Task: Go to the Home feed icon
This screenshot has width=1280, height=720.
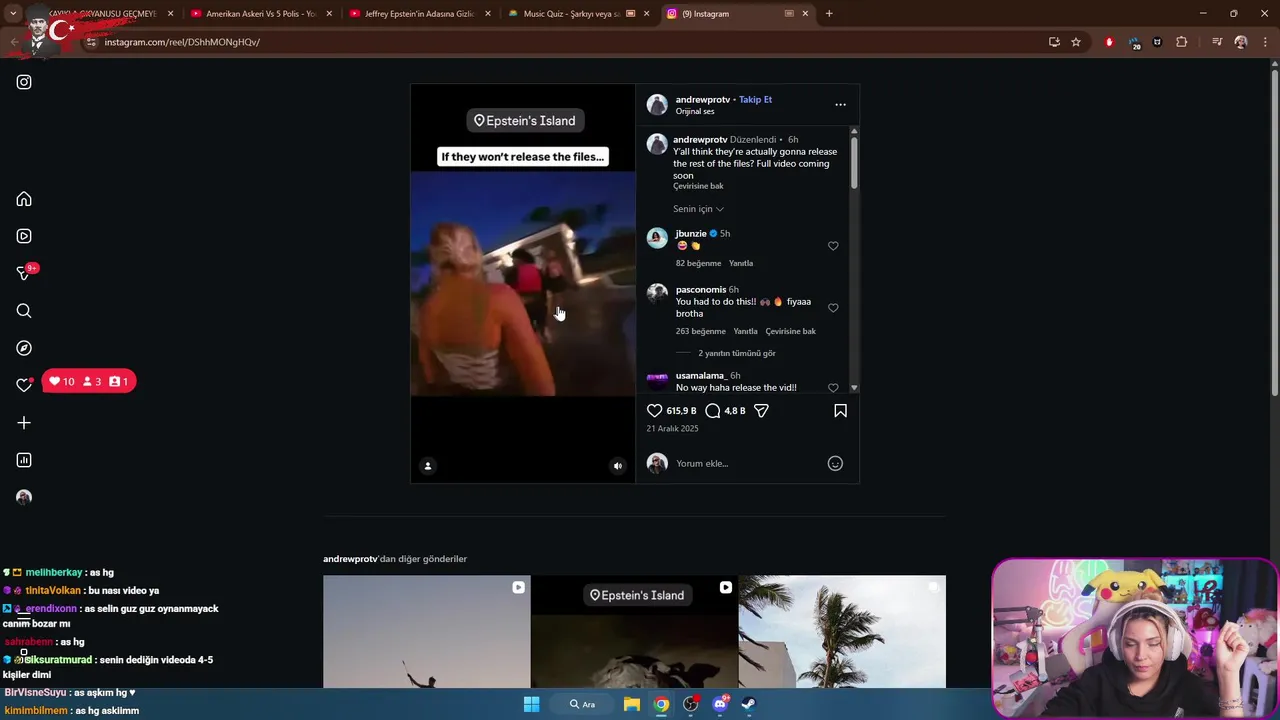Action: coord(24,199)
